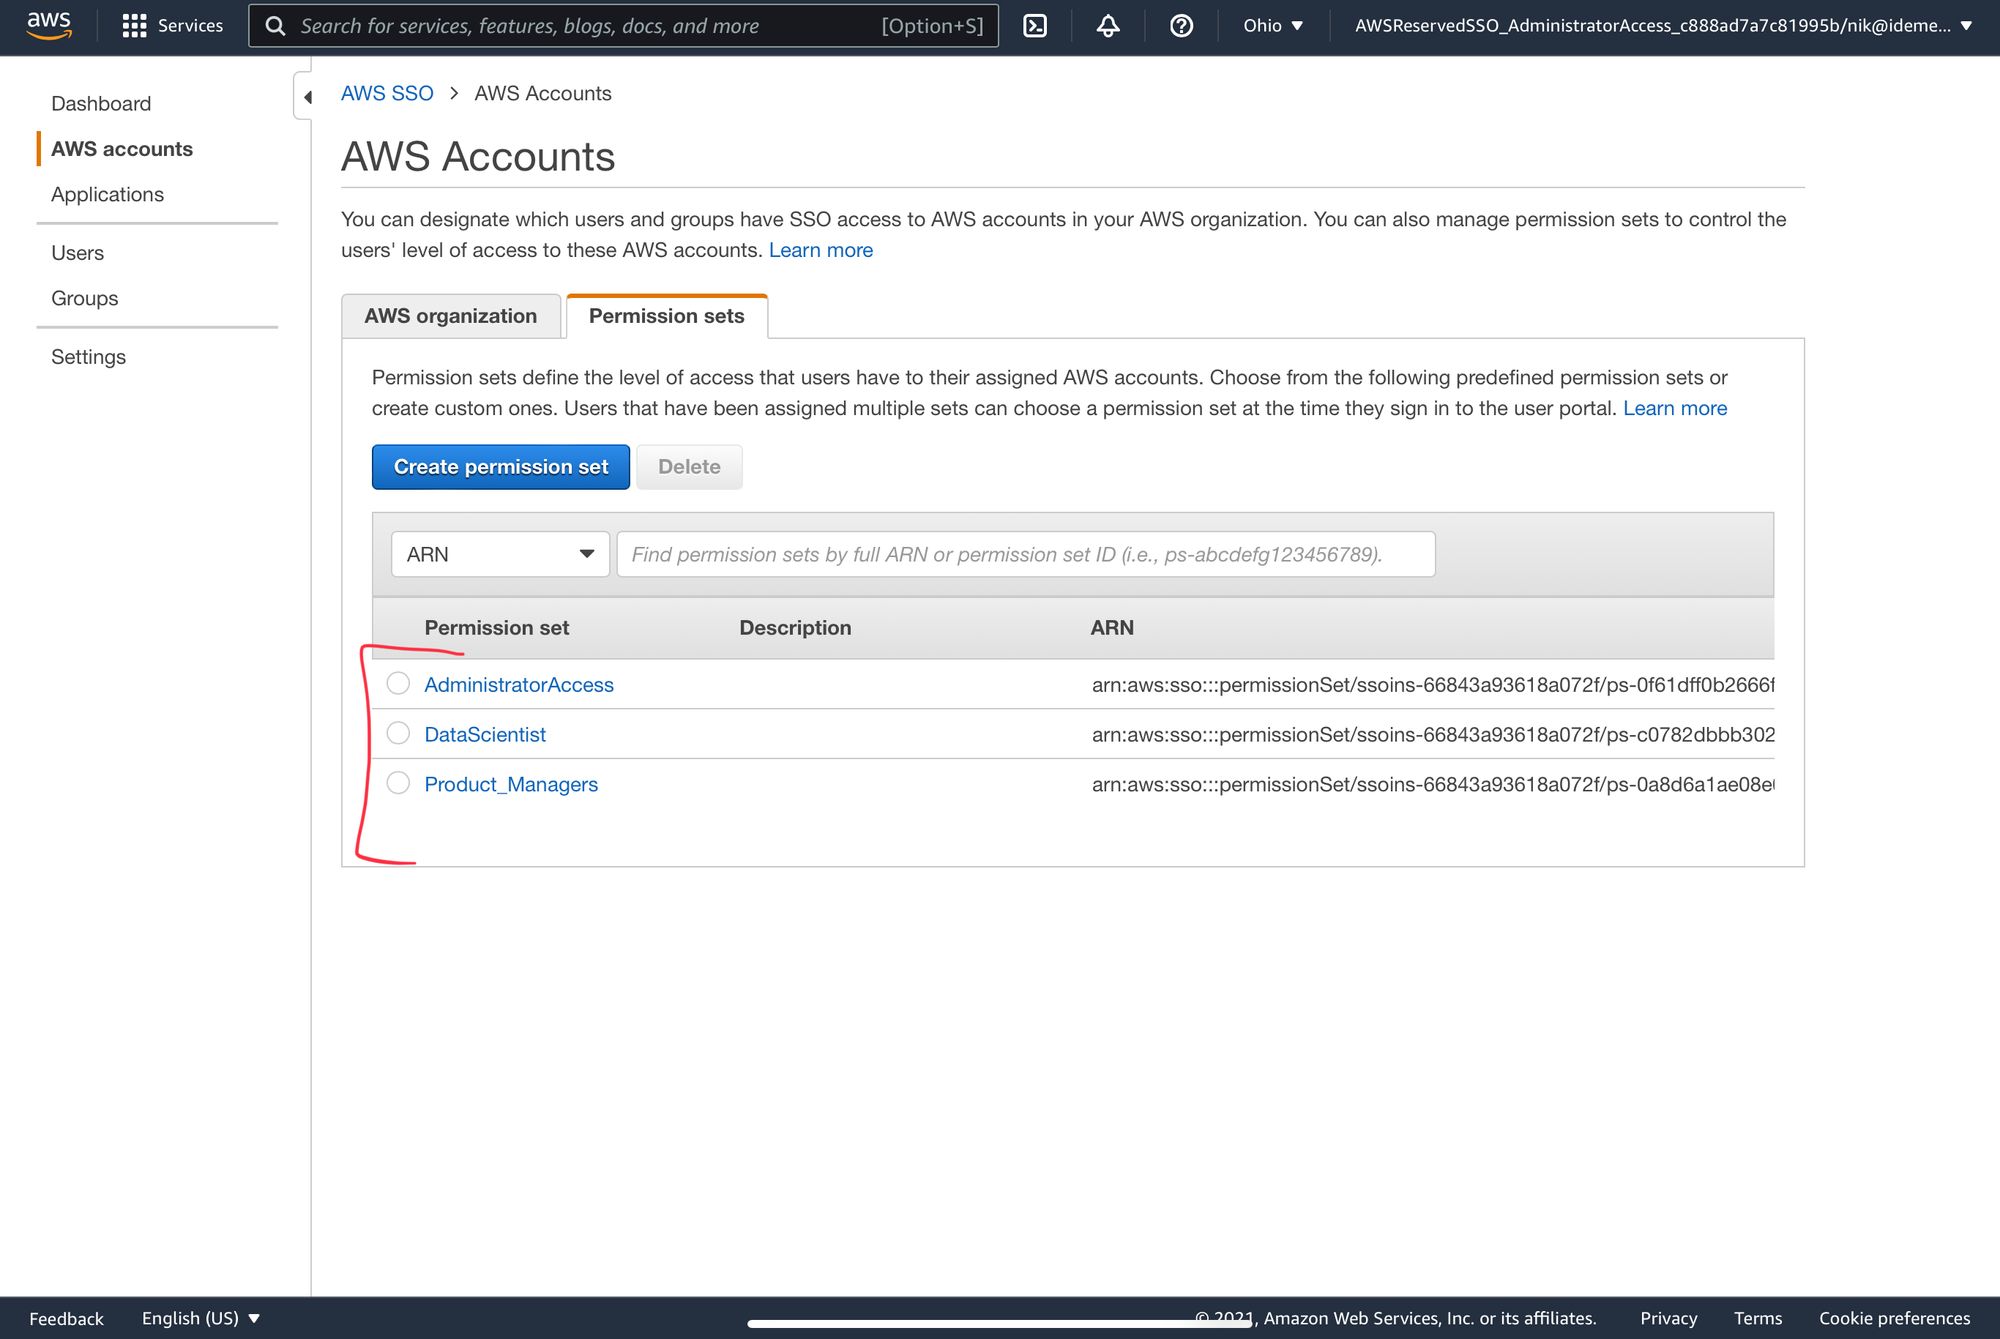Collapse the side navigation panel arrow
Screen dimensions: 2000x1339
pos(305,97)
